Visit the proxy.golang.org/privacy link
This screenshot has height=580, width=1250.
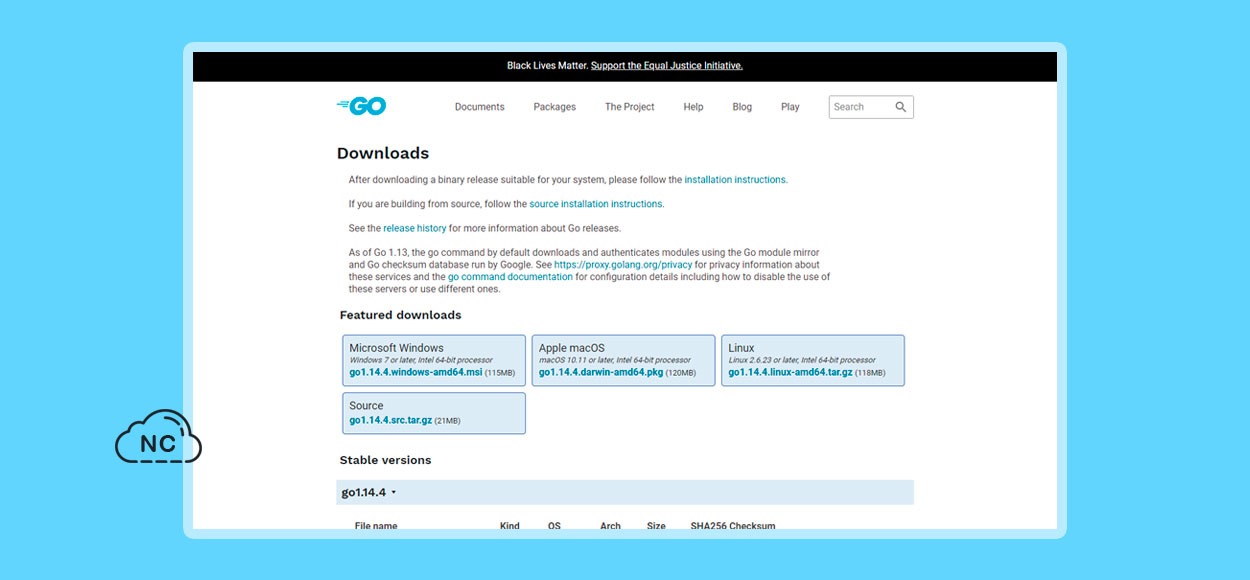623,265
